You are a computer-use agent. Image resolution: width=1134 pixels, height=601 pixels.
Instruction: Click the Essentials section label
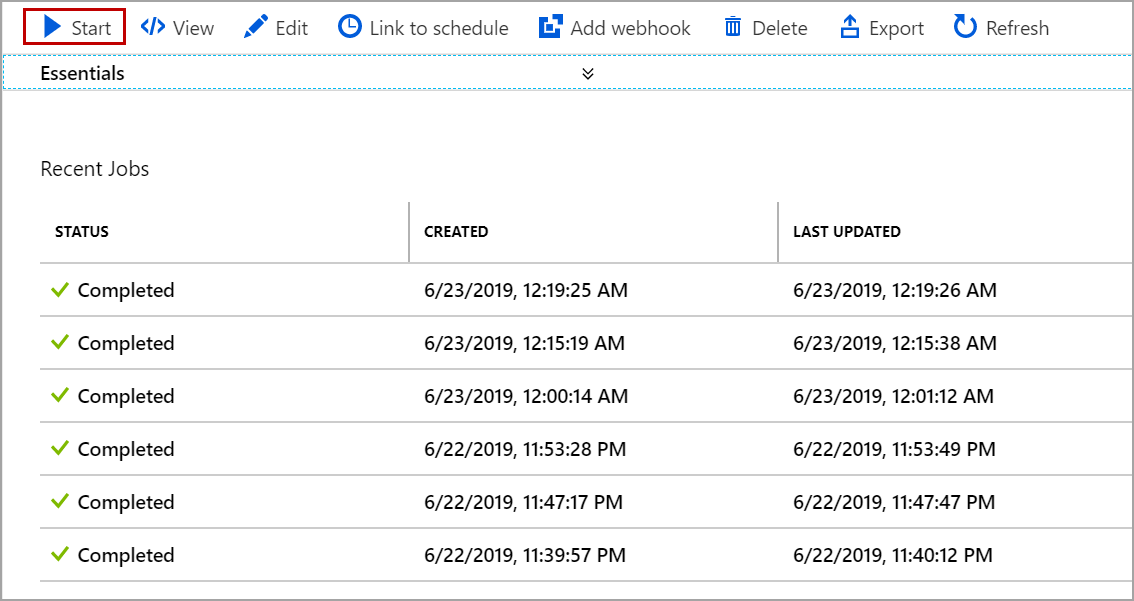point(82,73)
